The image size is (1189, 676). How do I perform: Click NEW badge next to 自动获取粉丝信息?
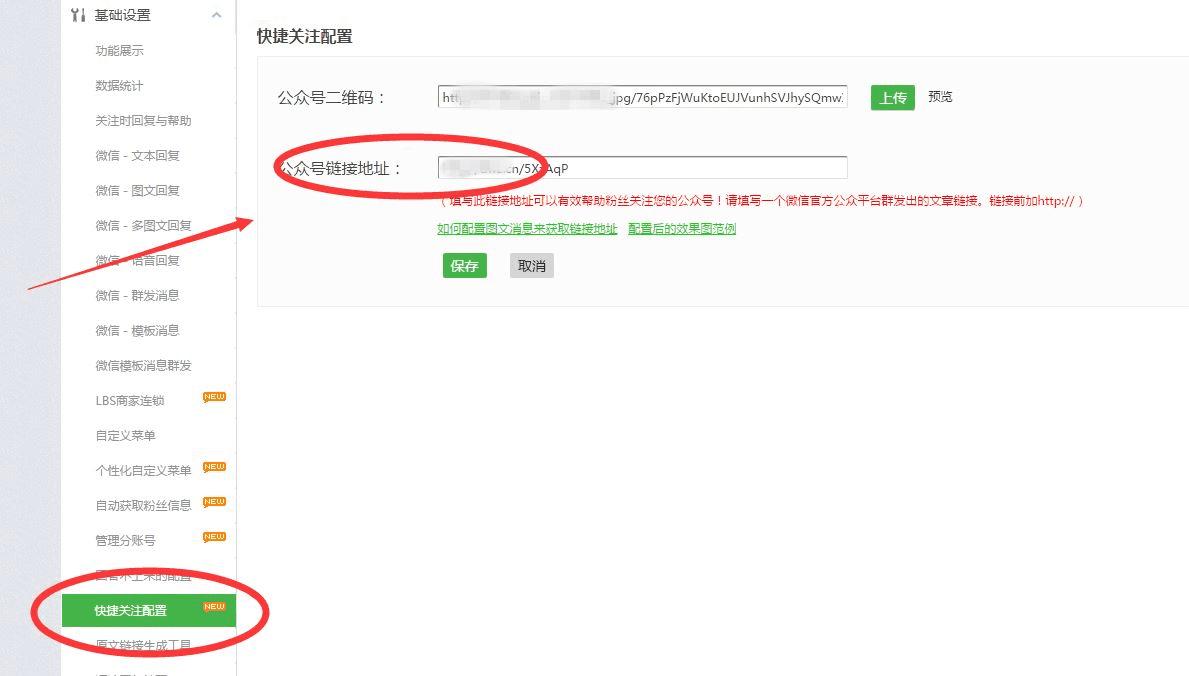click(215, 501)
